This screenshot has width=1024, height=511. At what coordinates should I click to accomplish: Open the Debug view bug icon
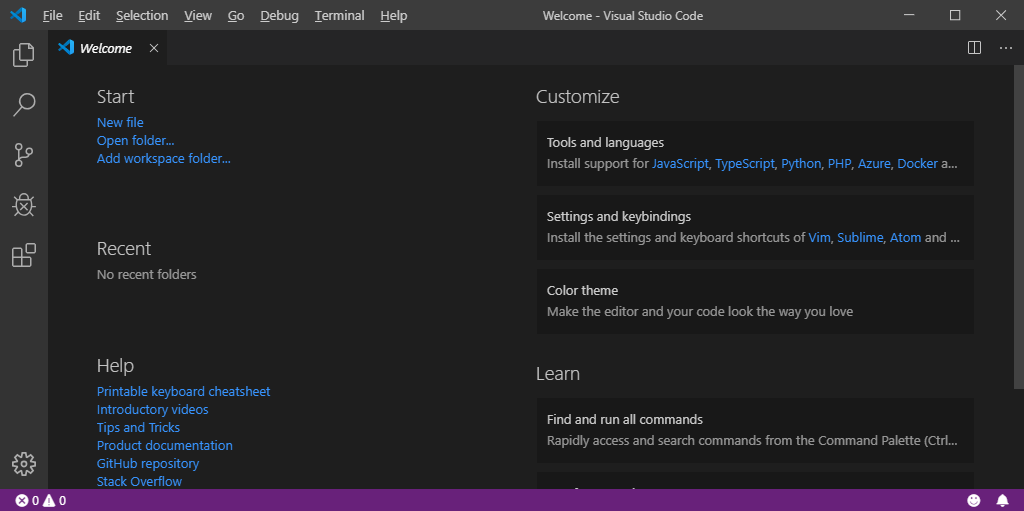(x=24, y=205)
